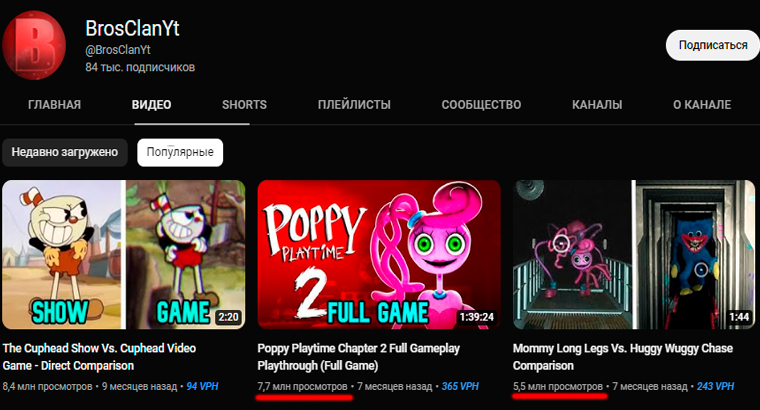Click the 1:39:24 duration badge
Image resolution: width=760 pixels, height=410 pixels.
(x=477, y=317)
